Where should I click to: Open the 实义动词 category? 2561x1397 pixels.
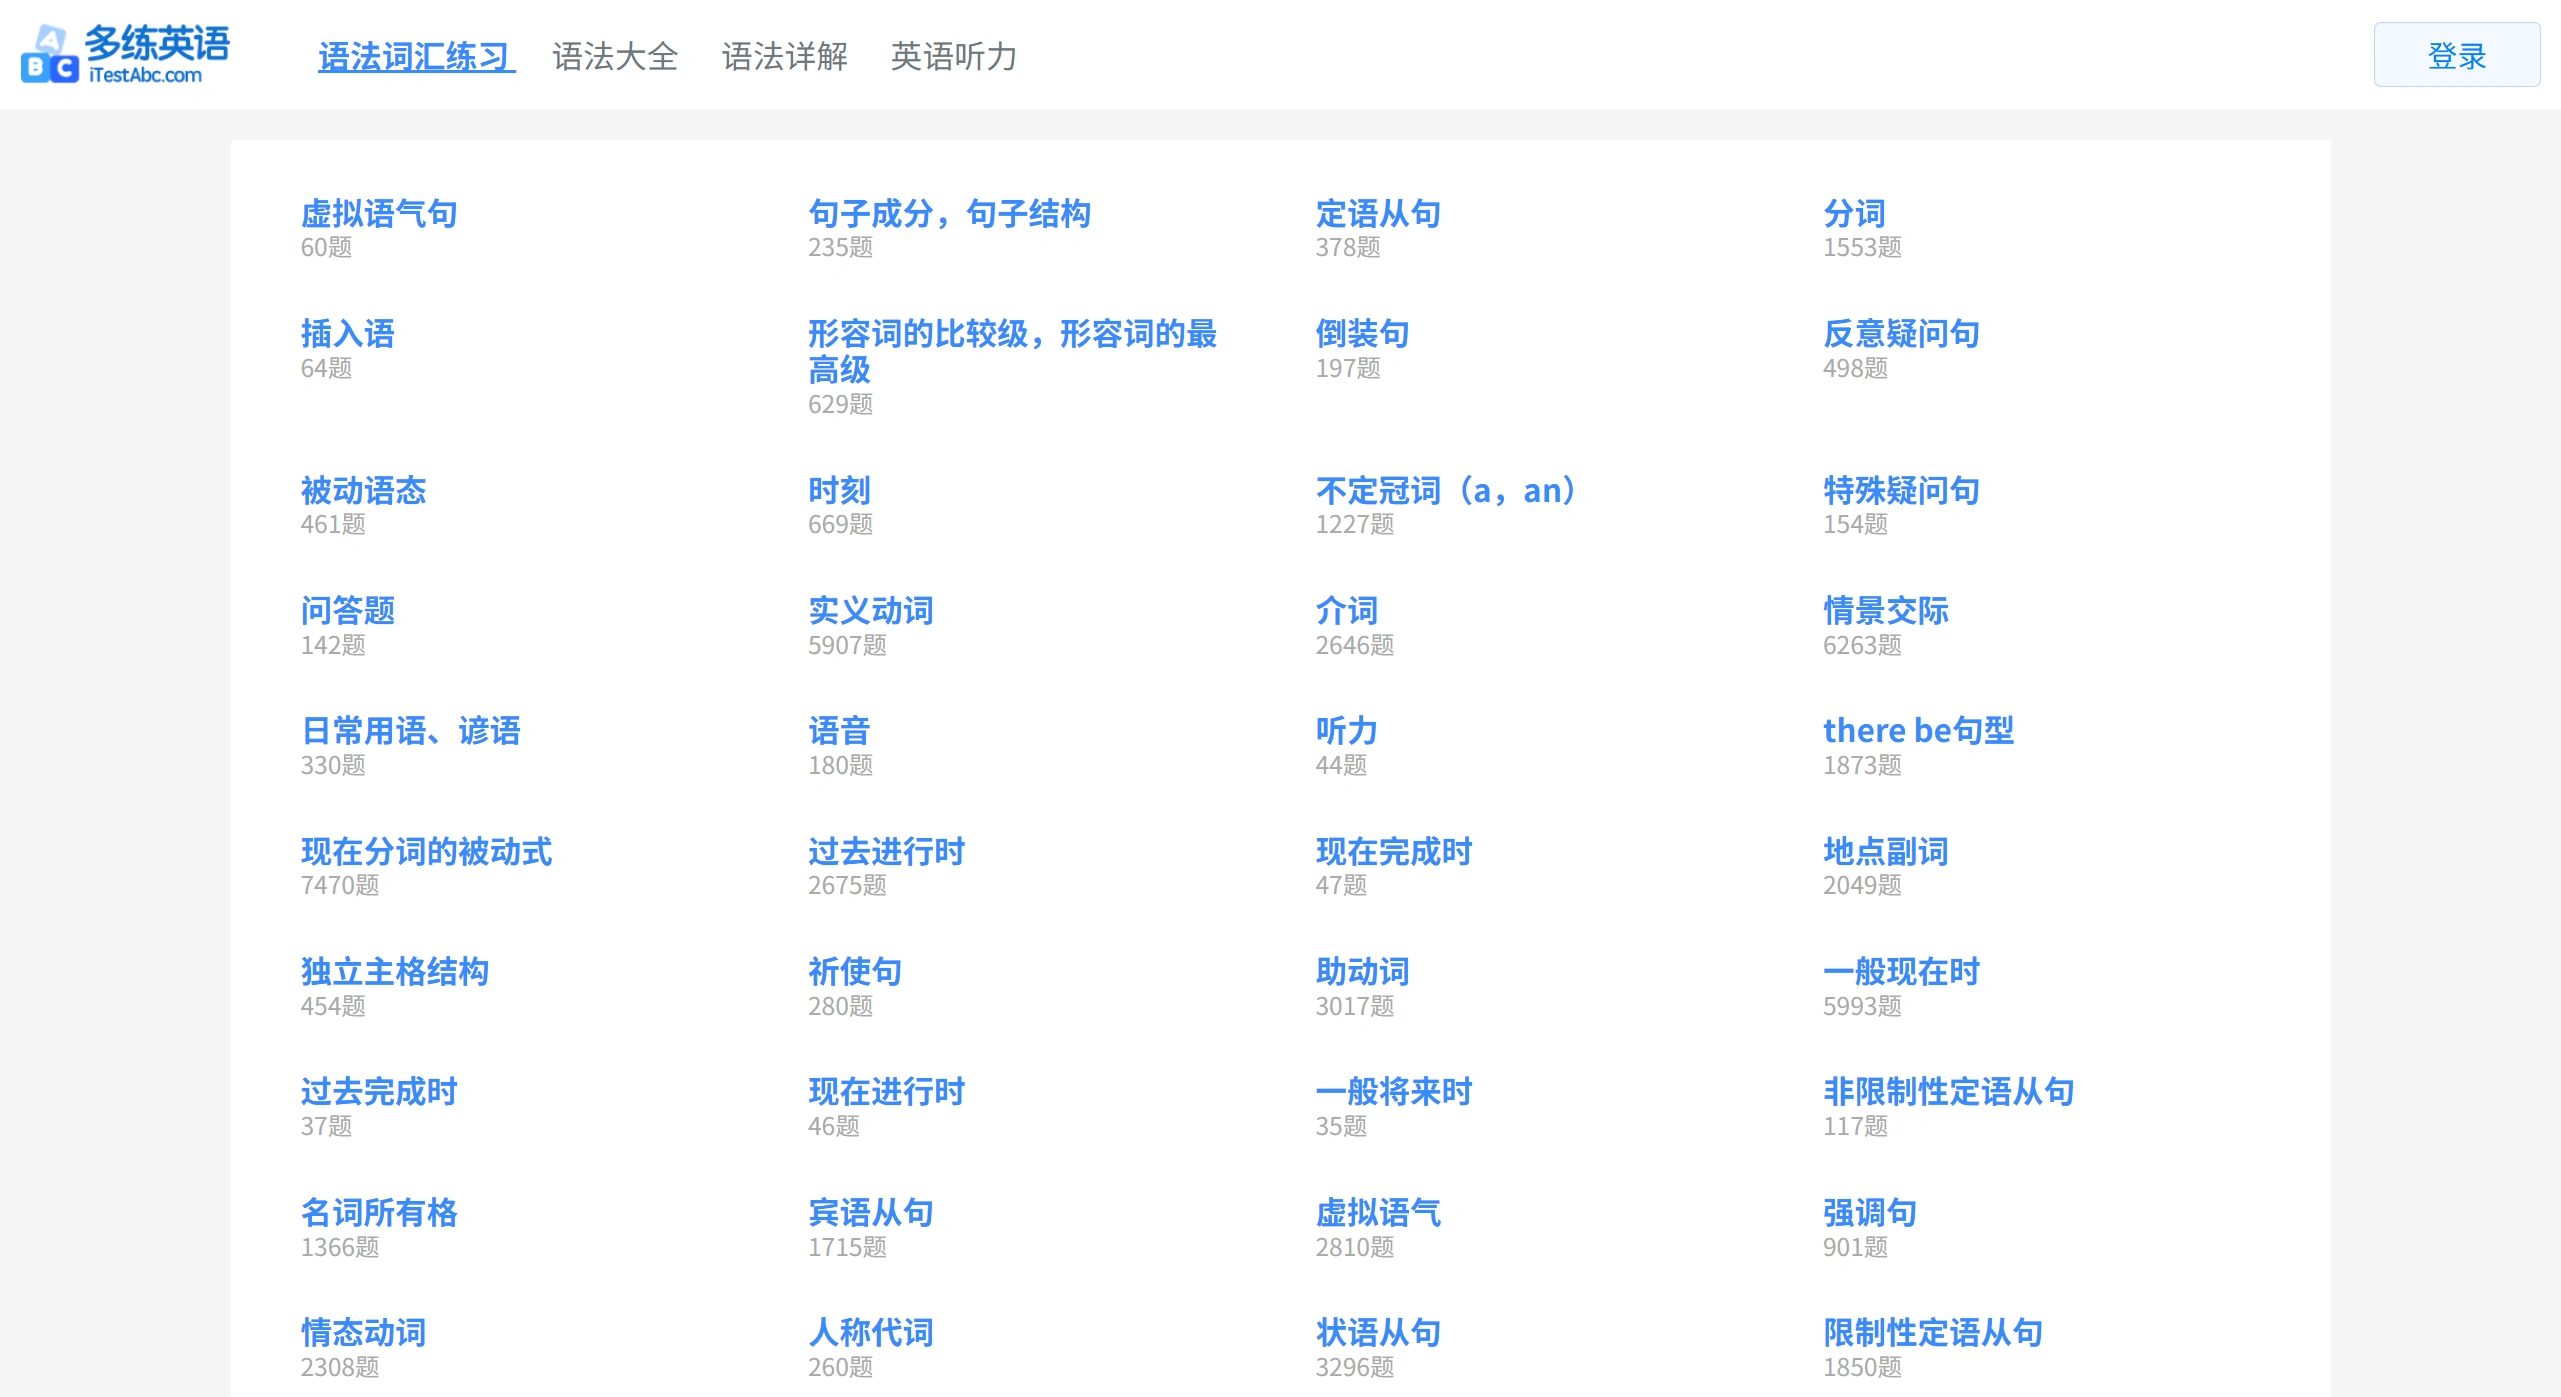(x=872, y=611)
